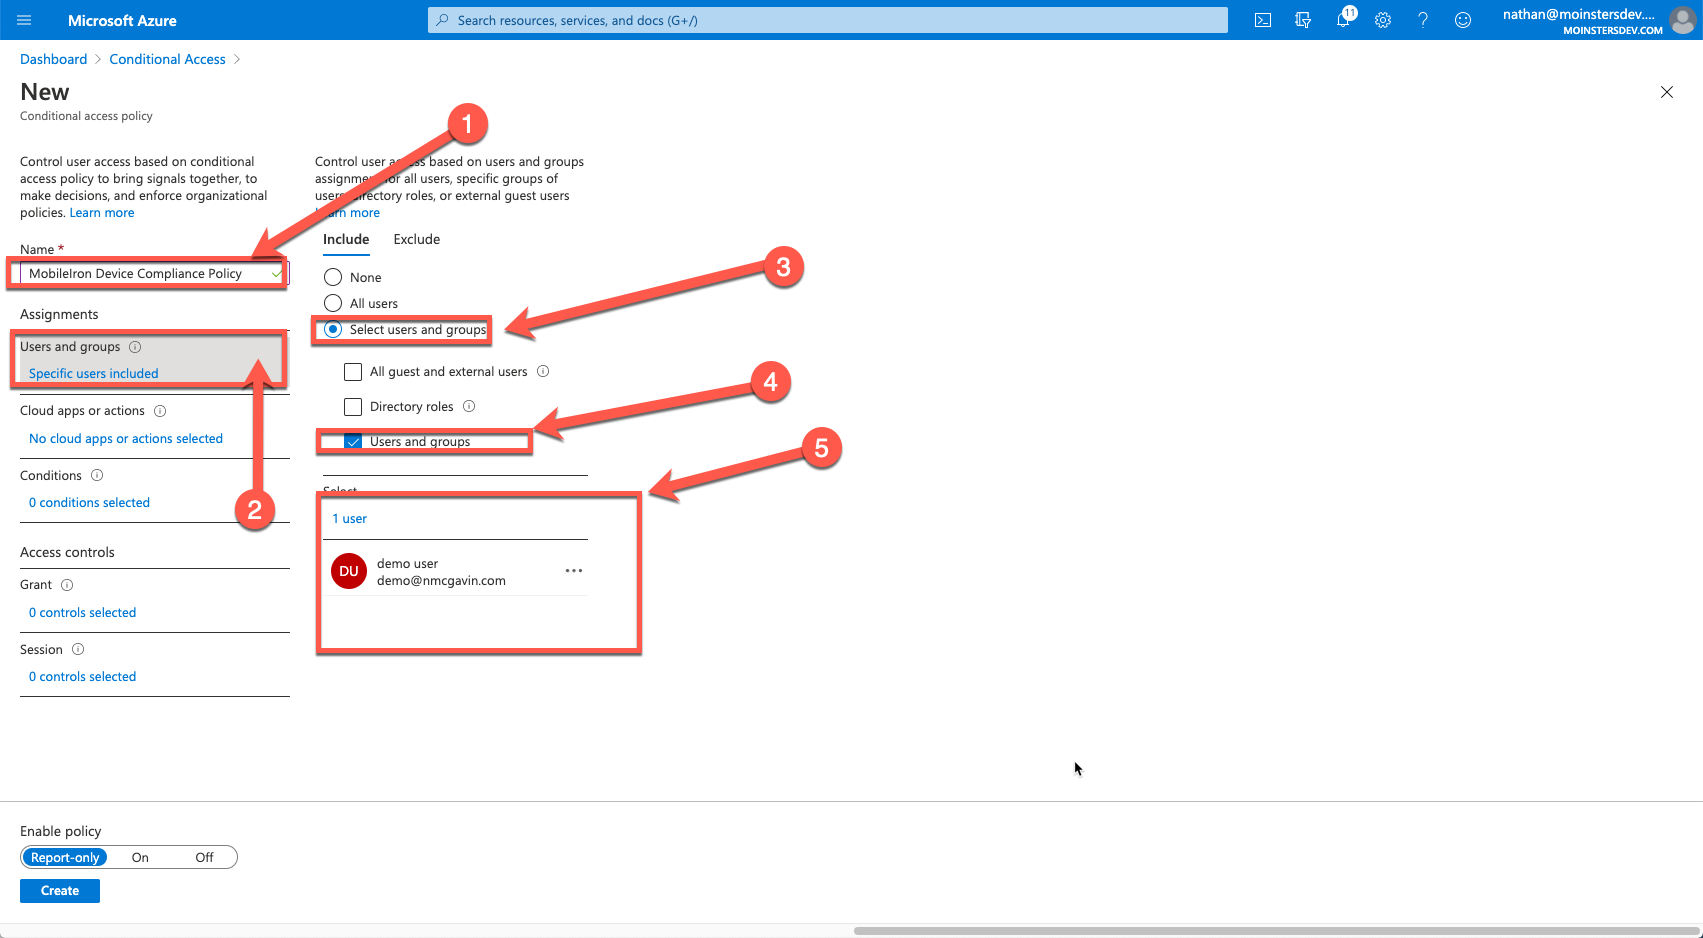The height and width of the screenshot is (938, 1703).
Task: Open the help question mark pane
Action: 1423,20
